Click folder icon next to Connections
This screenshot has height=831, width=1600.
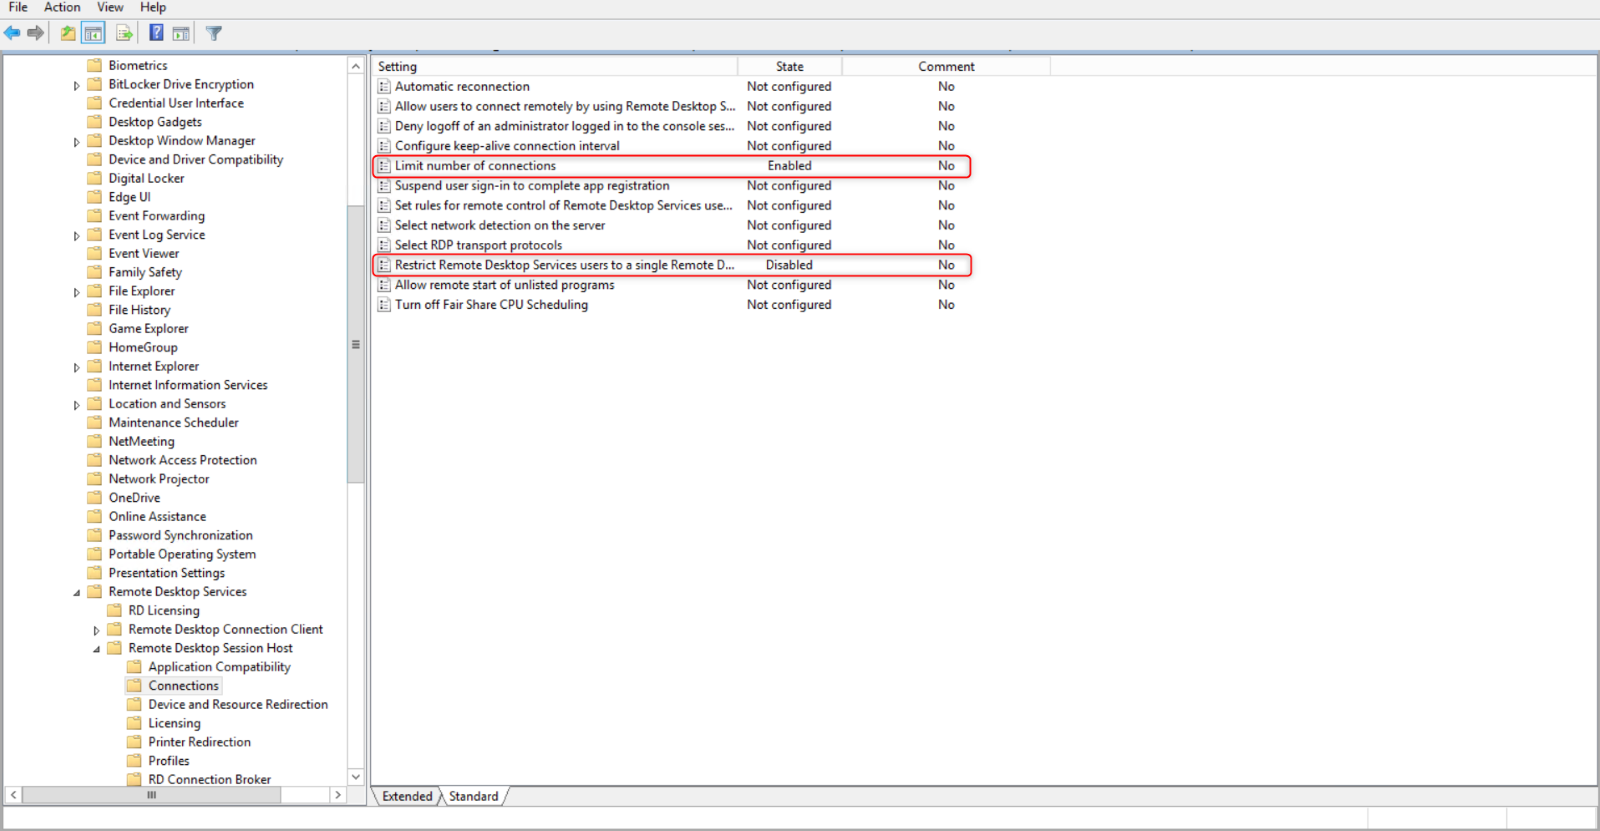135,685
